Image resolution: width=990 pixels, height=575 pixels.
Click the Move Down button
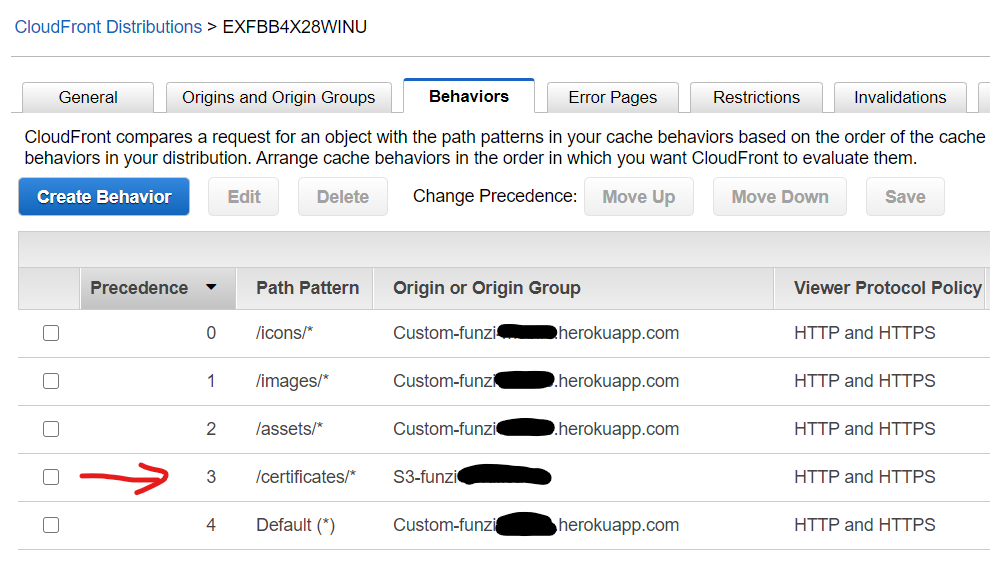point(780,197)
